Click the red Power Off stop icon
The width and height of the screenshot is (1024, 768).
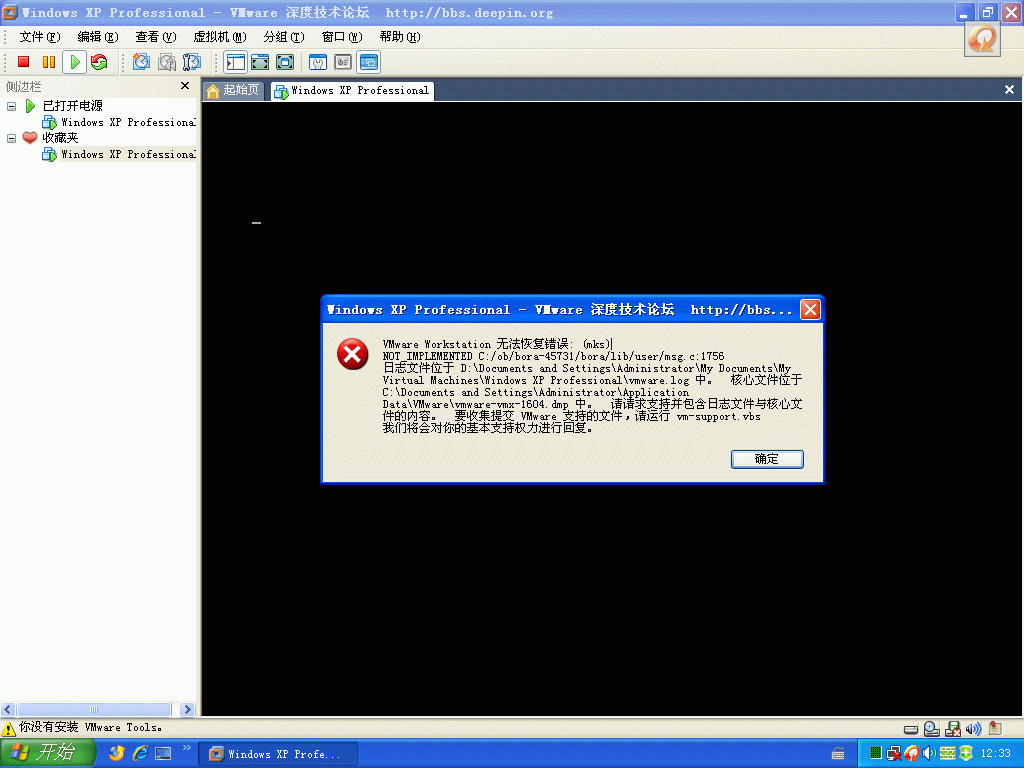24,62
